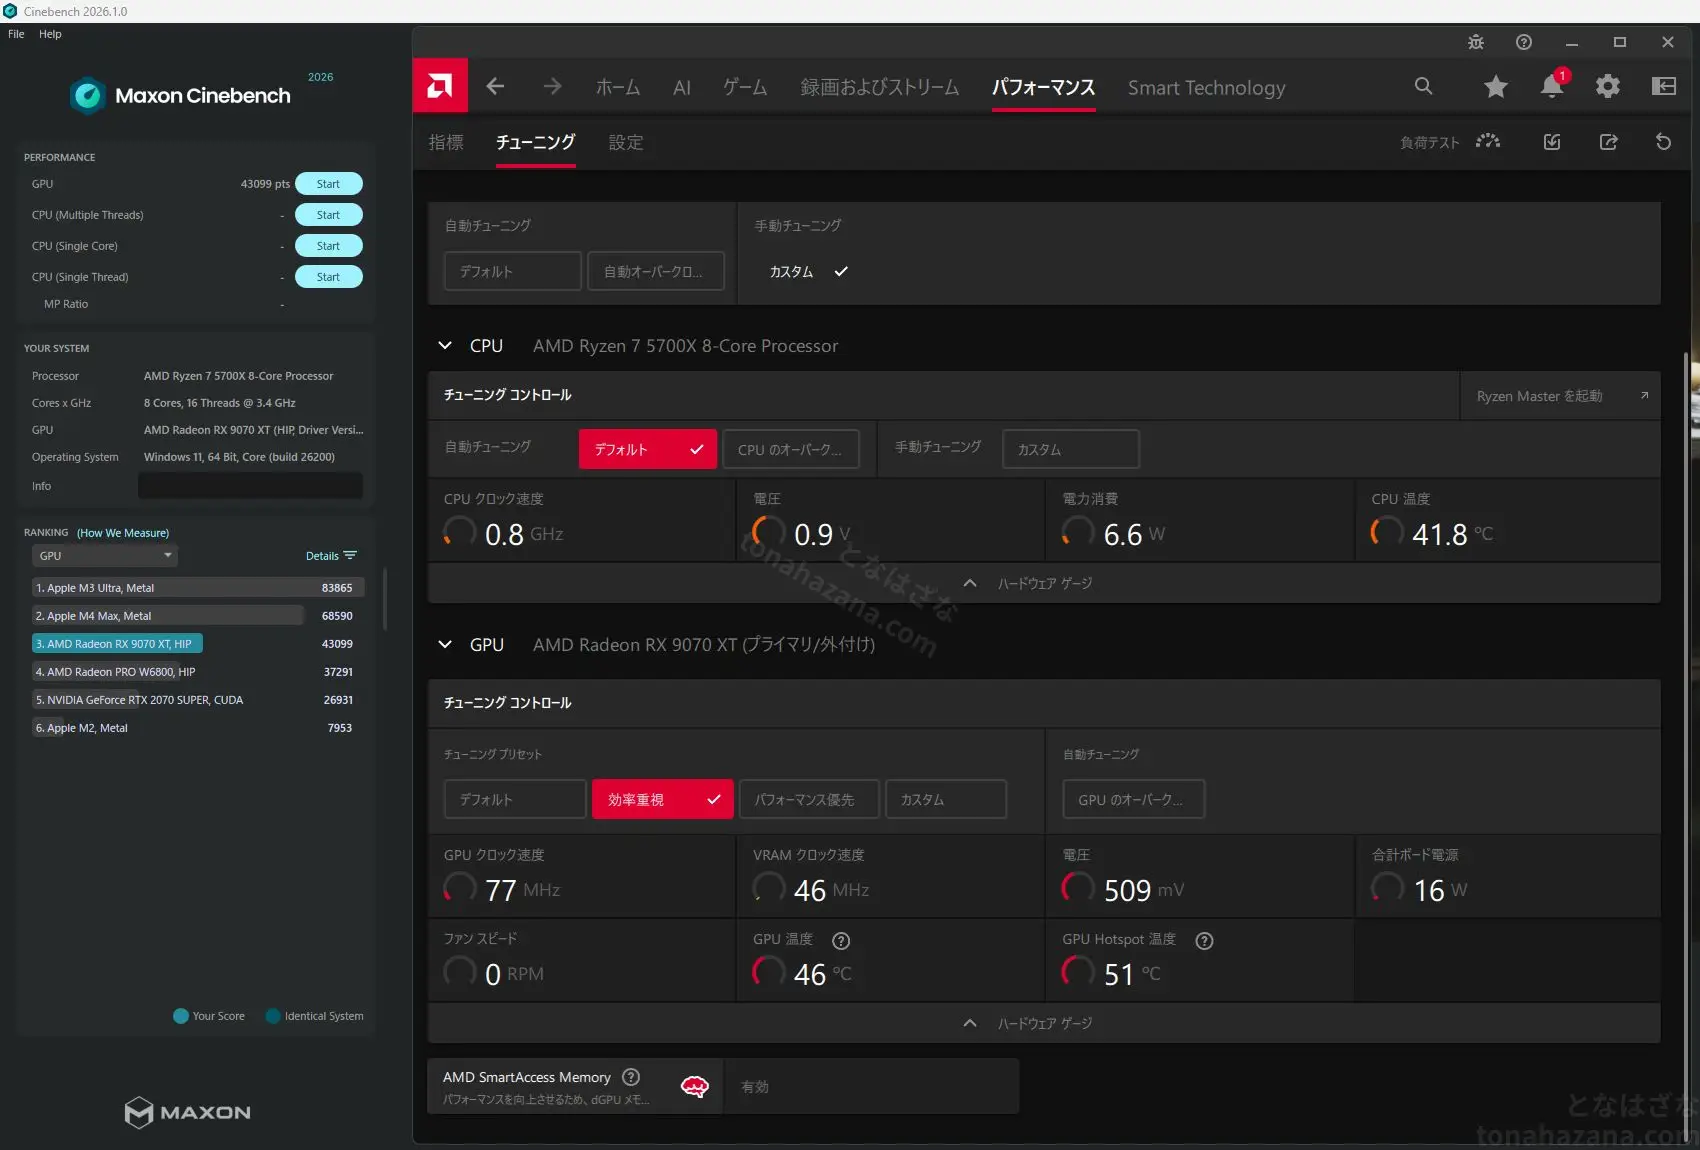Click the SmartAccess Memory brain icon
This screenshot has width=1700, height=1150.
(695, 1086)
